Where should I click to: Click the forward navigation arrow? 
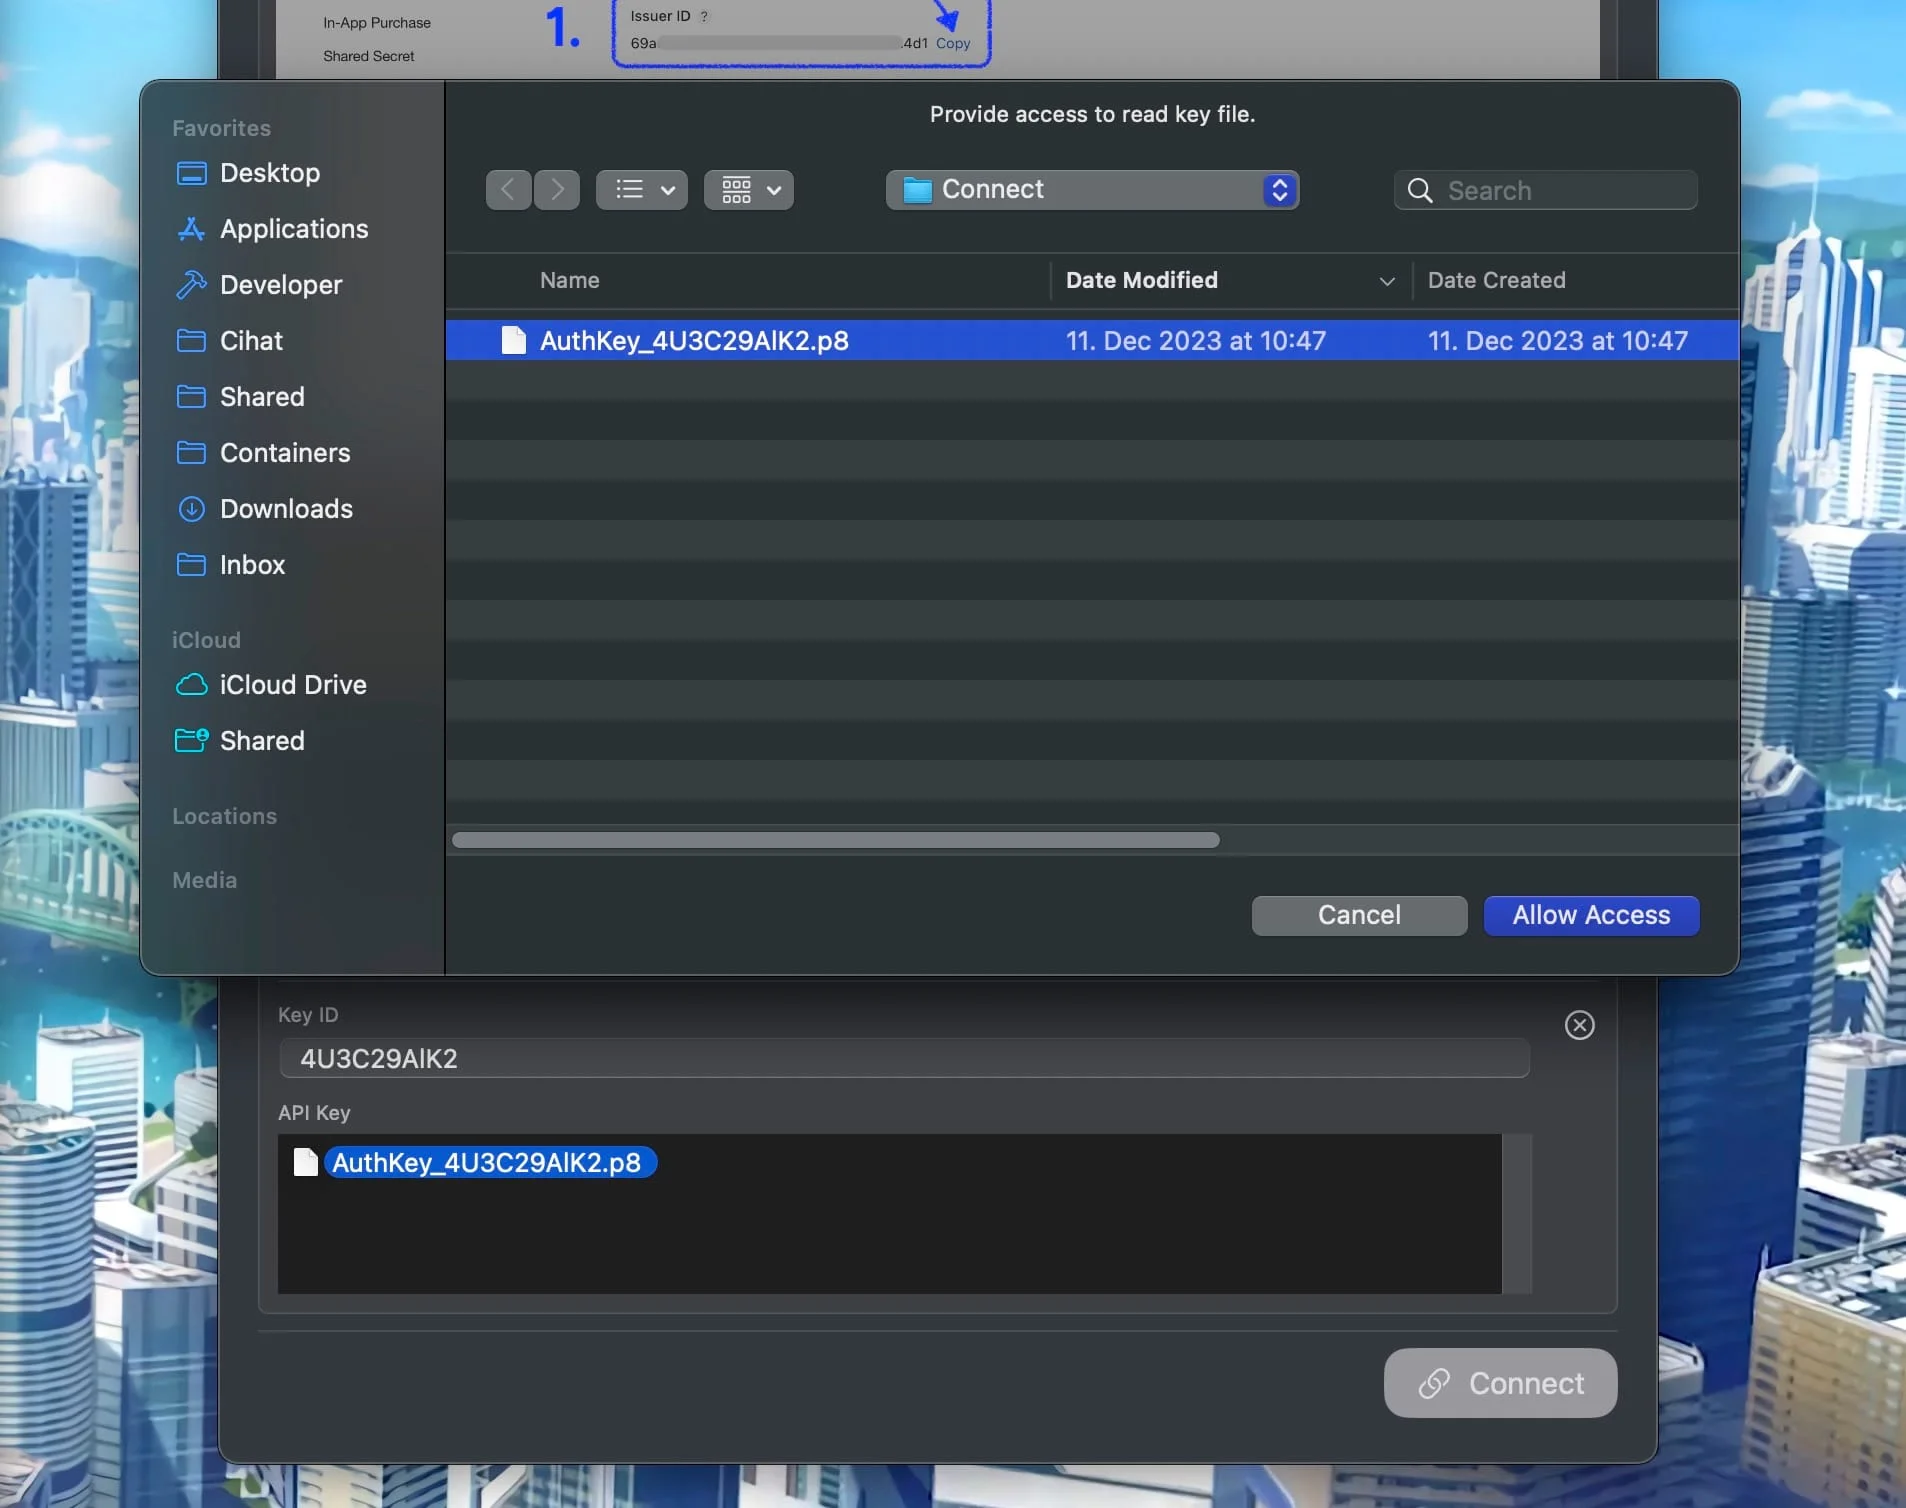pyautogui.click(x=557, y=190)
